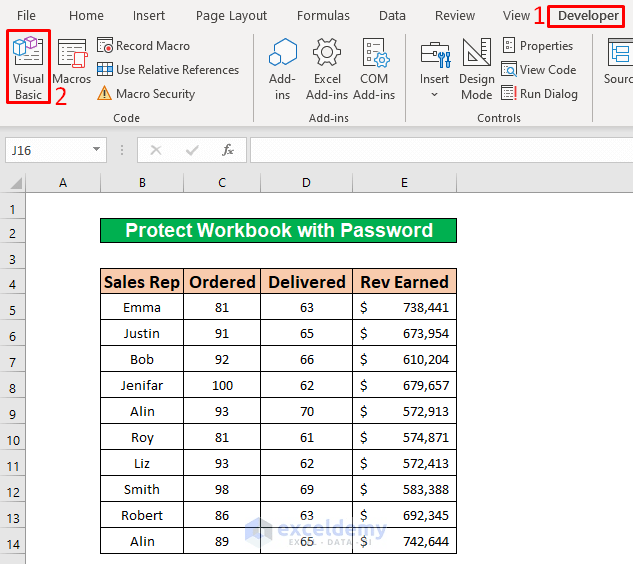Click the Delivered value 69
633x564 pixels.
click(x=306, y=489)
